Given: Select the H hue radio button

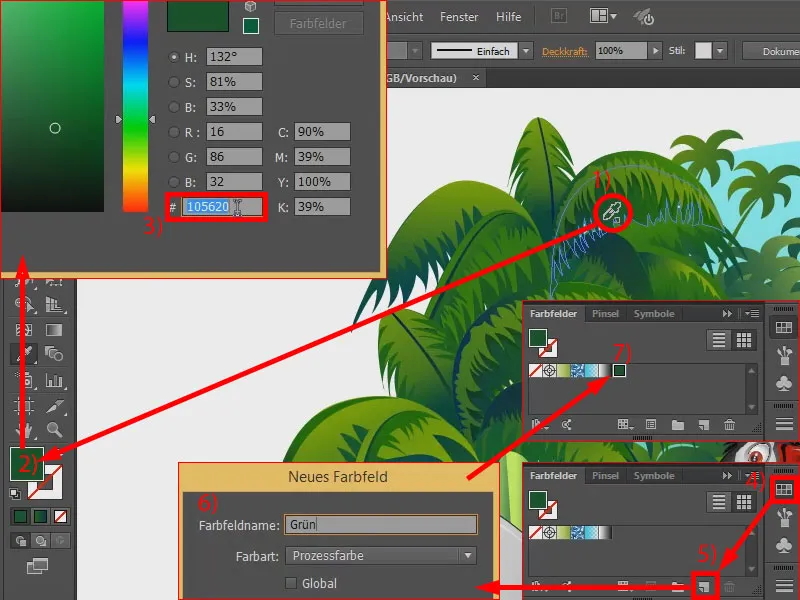Looking at the screenshot, I should click(x=174, y=57).
